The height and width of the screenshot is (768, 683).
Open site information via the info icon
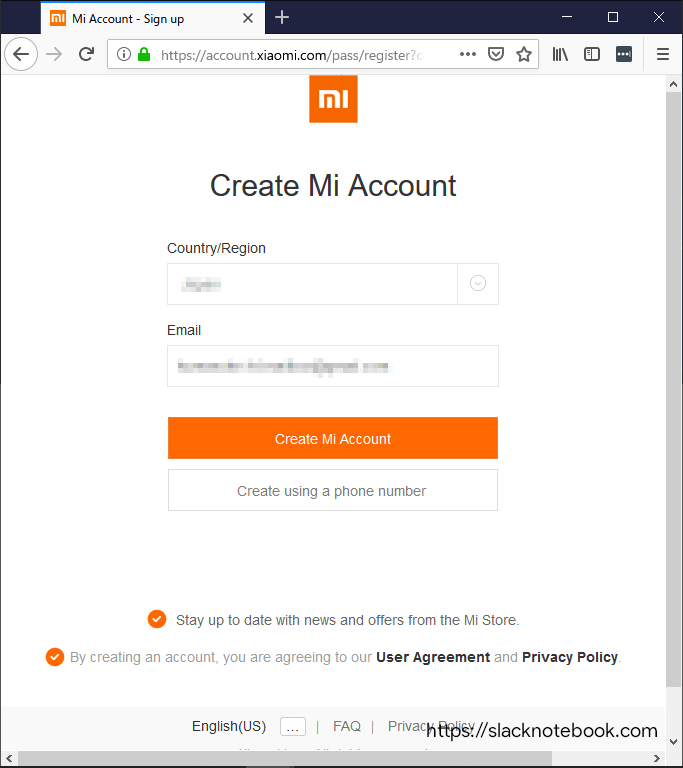(x=124, y=54)
